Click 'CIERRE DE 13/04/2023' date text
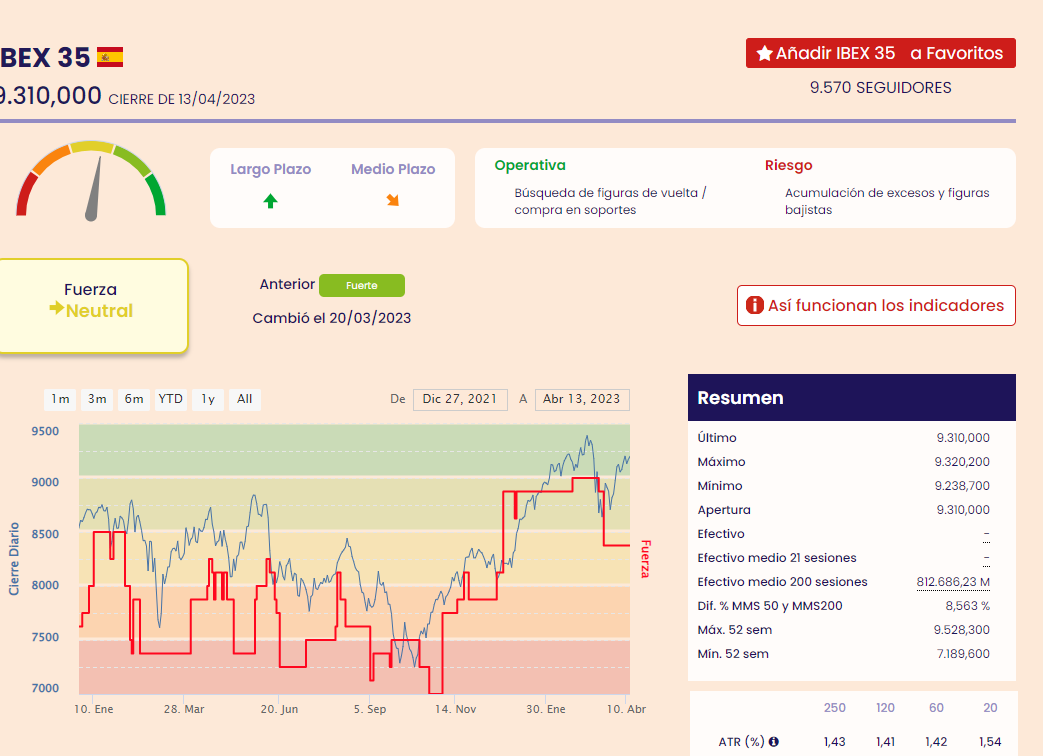The image size is (1043, 756). [x=182, y=99]
